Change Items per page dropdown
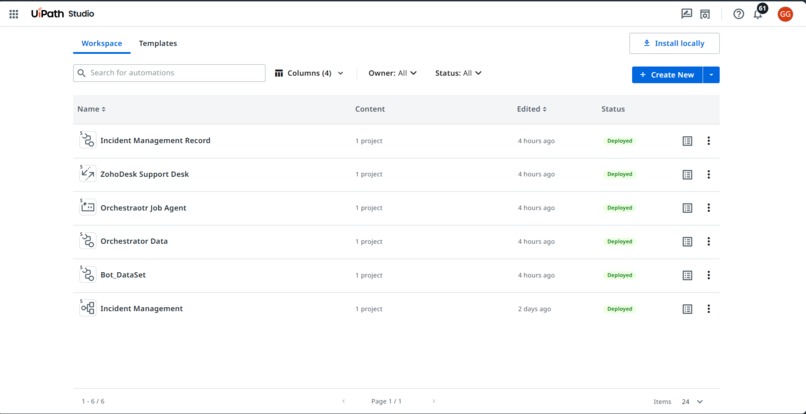The image size is (806, 414). pos(692,402)
